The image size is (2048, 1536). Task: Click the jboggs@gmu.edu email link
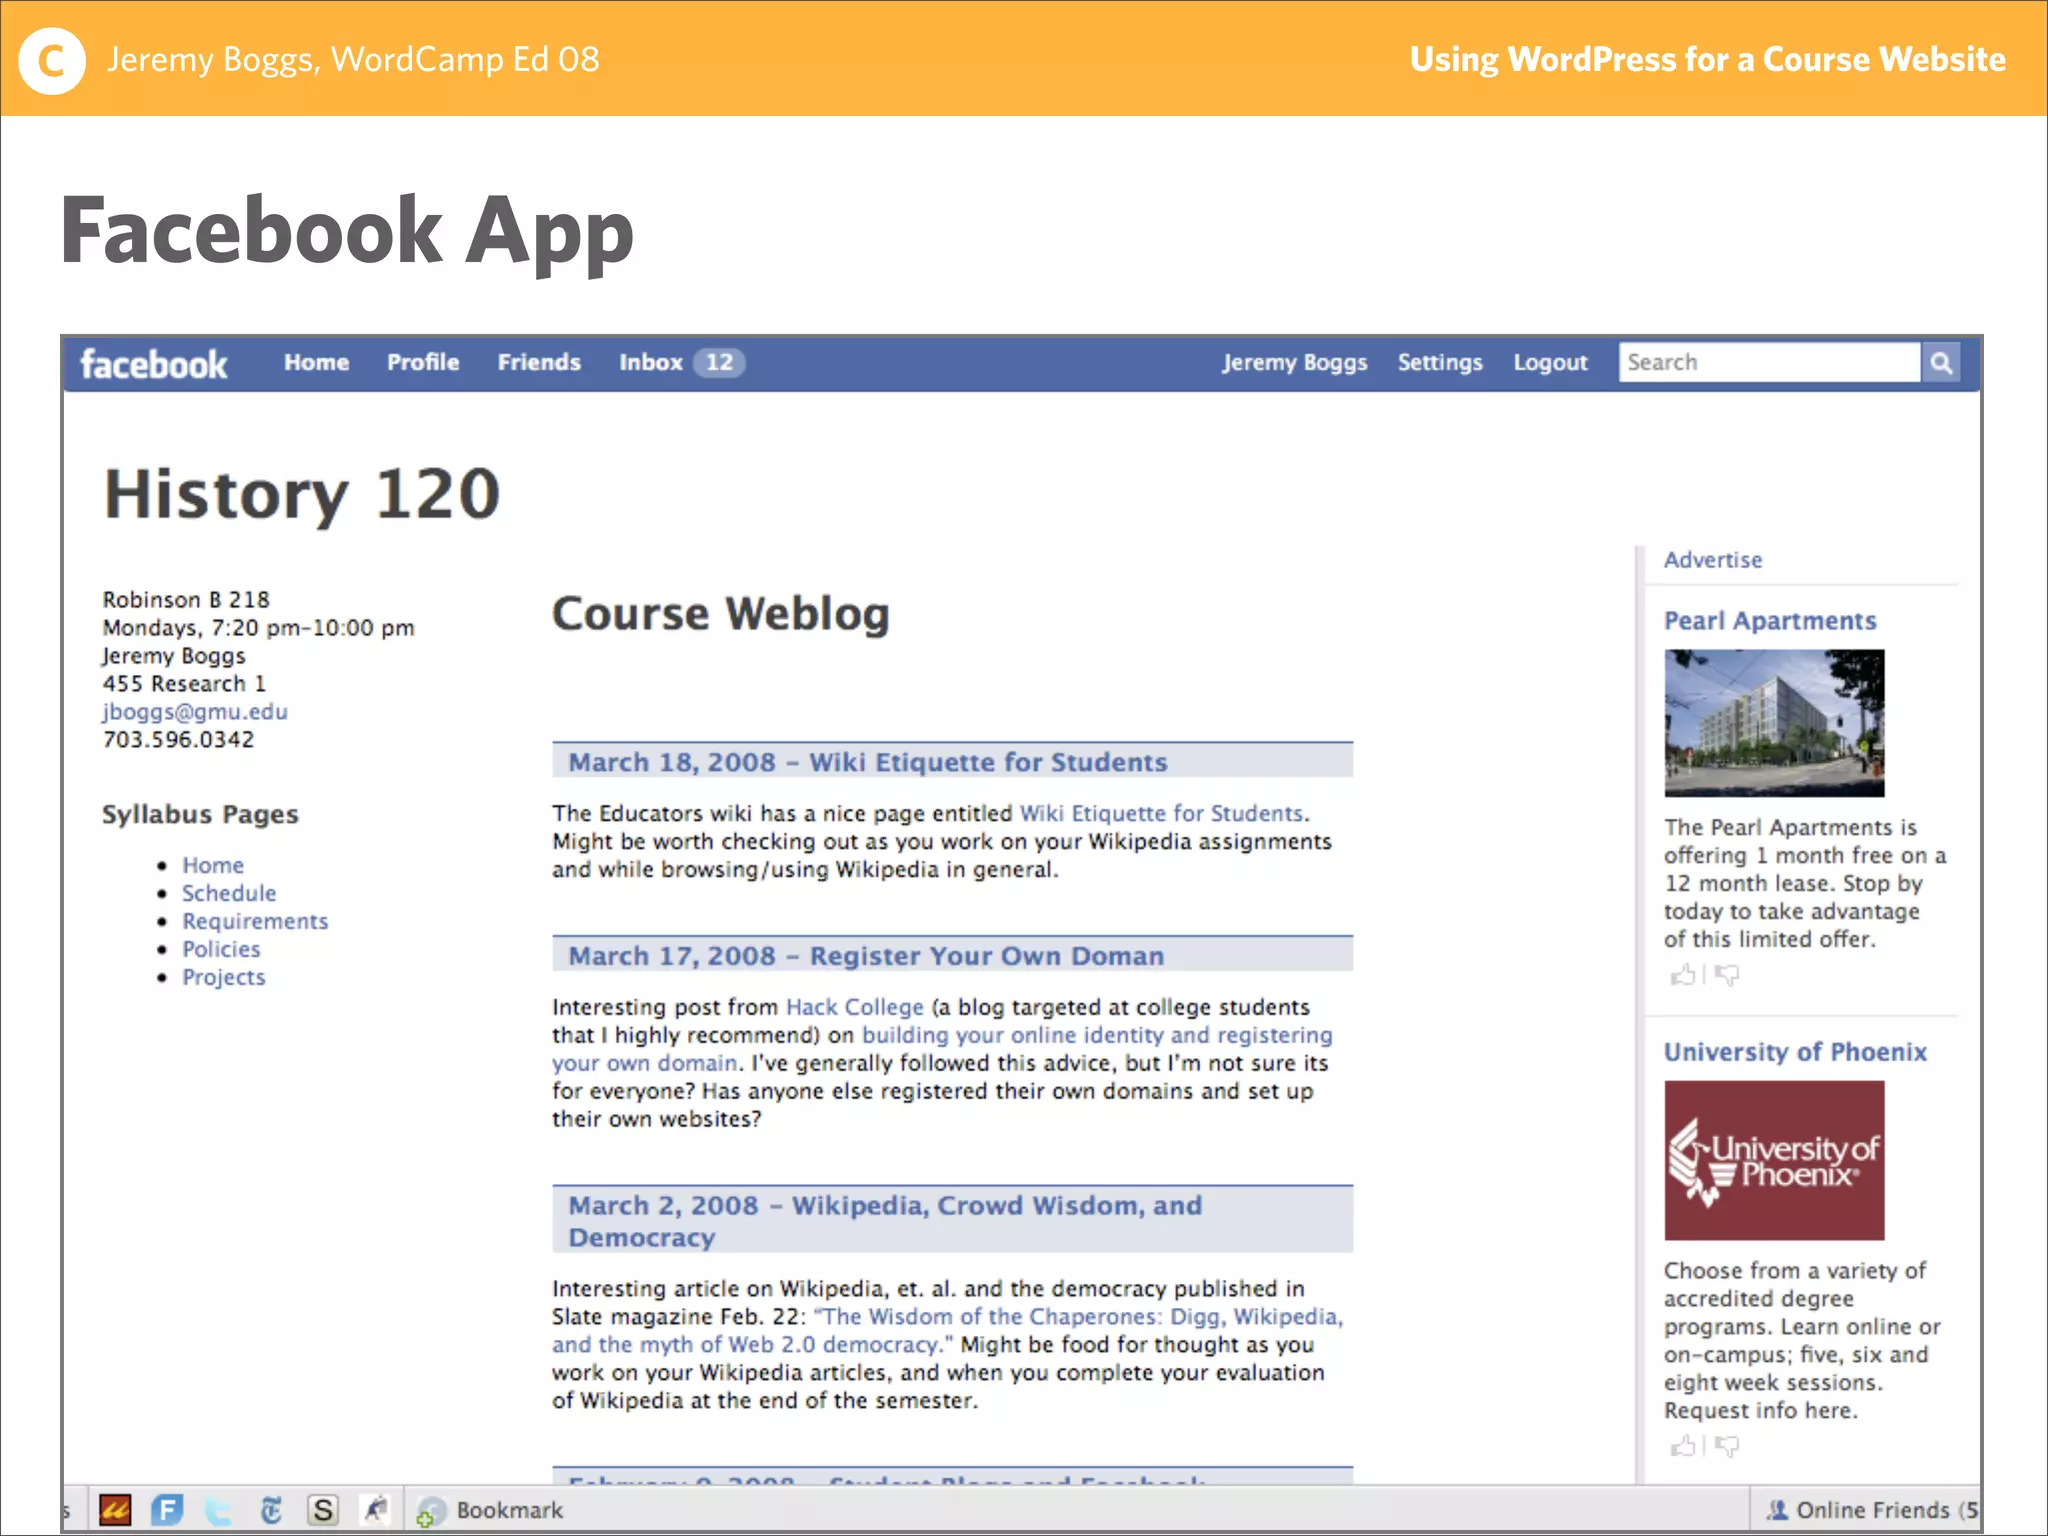coord(195,712)
